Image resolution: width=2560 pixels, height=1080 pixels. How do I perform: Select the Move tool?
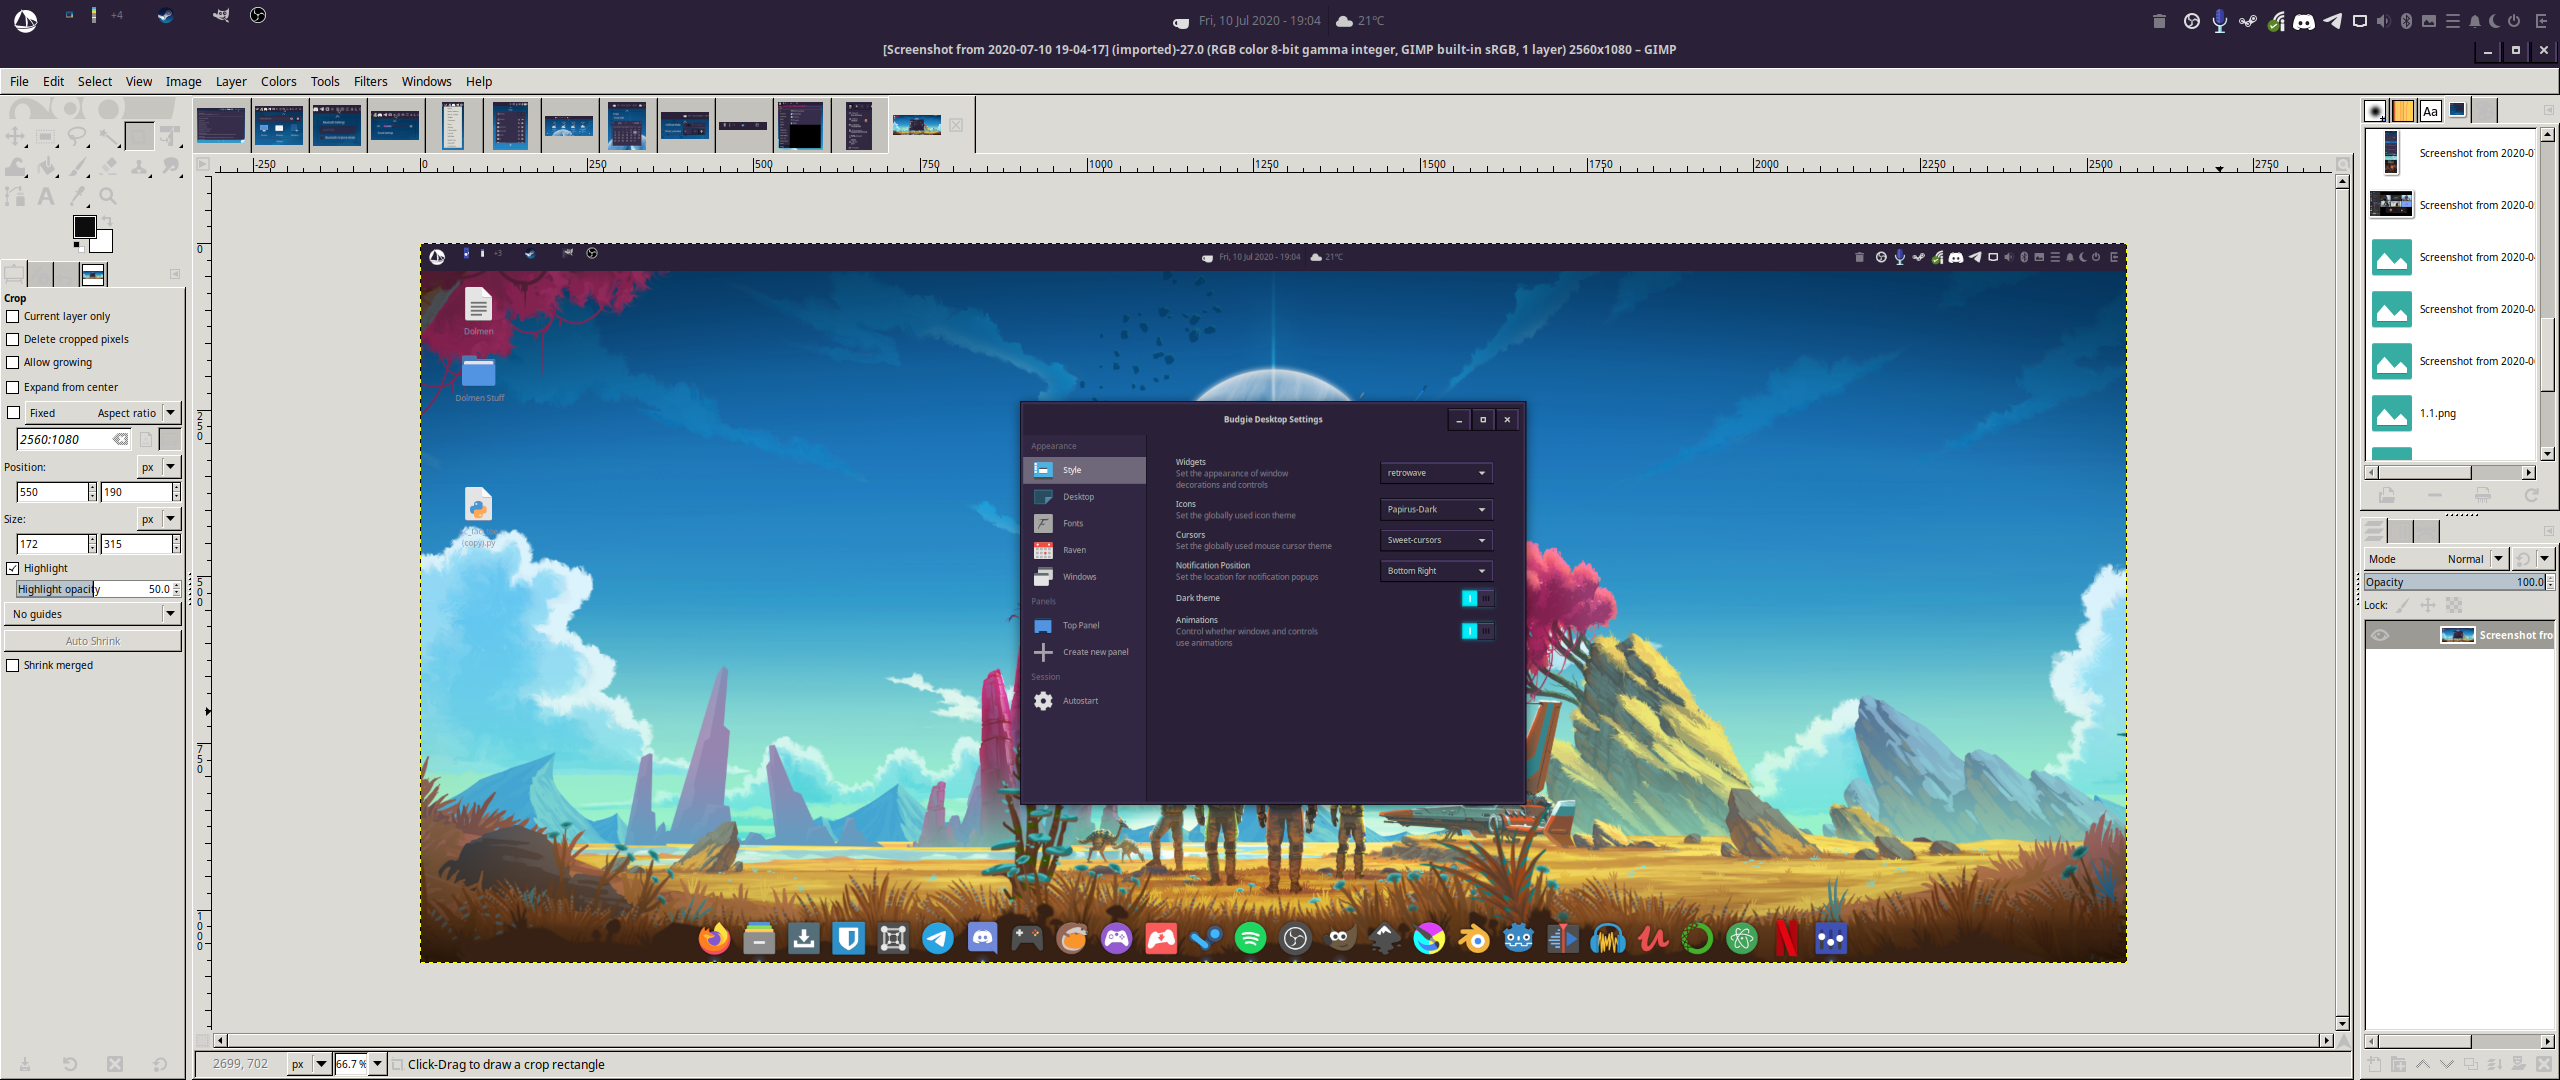click(x=14, y=137)
